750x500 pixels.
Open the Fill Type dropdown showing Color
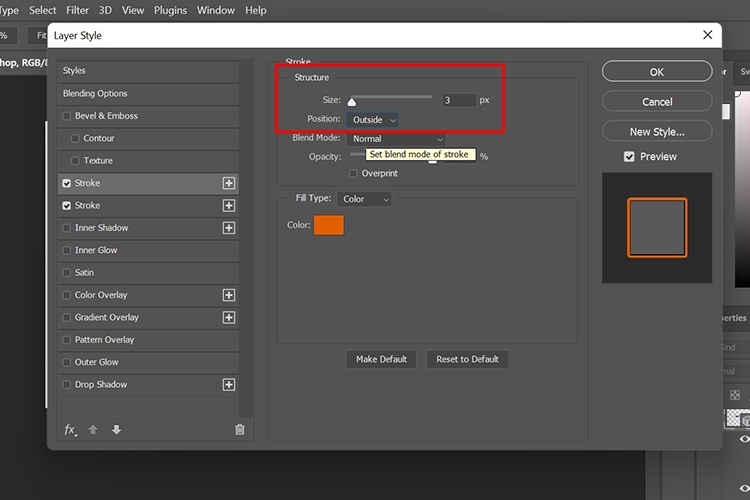pos(364,199)
